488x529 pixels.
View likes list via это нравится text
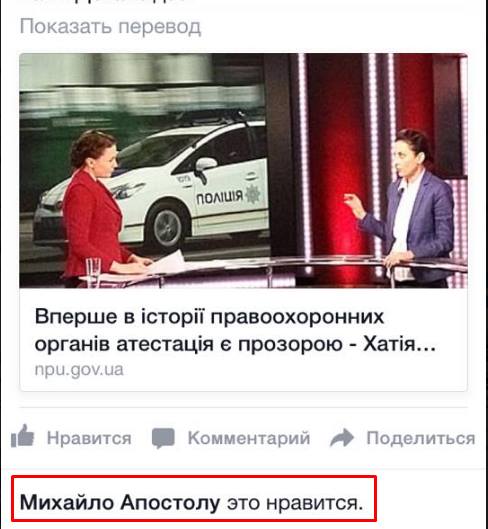pos(295,503)
